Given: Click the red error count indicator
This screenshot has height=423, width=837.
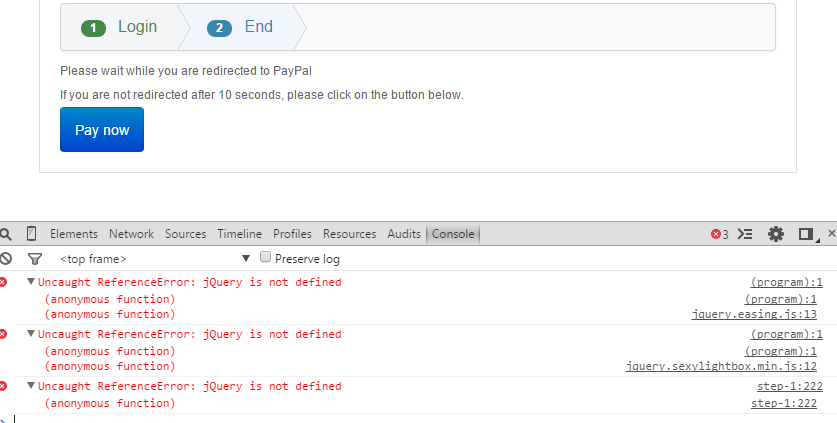Looking at the screenshot, I should [720, 234].
